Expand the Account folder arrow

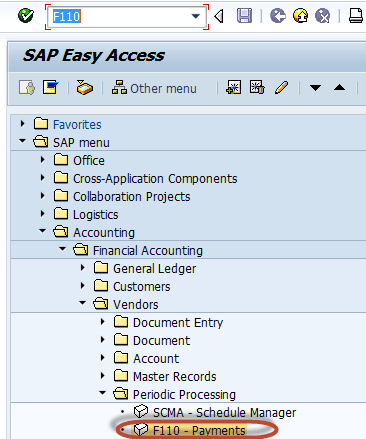(x=103, y=358)
